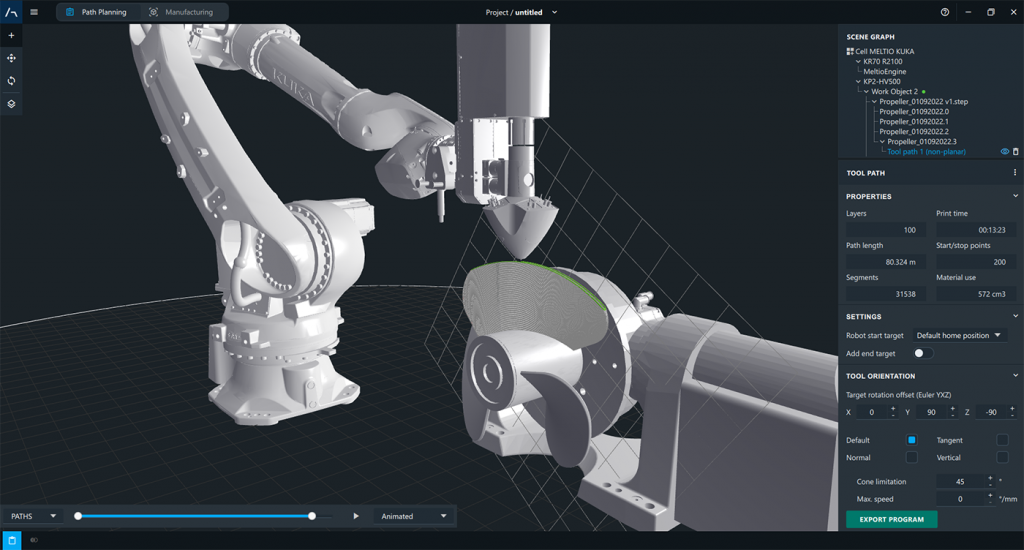The image size is (1024, 550).
Task: Open the Animated mode dropdown
Action: [414, 516]
